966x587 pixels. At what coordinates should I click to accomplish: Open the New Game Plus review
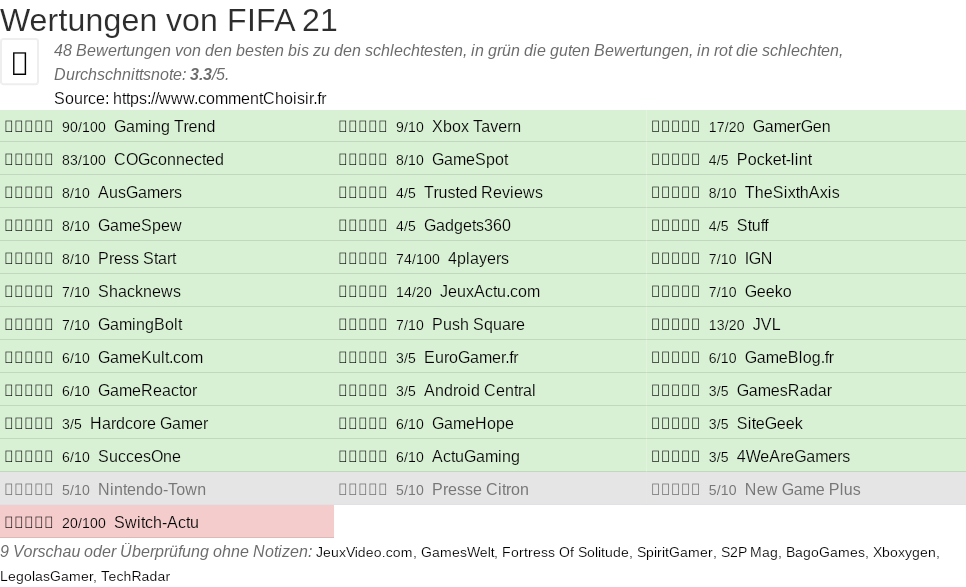[802, 490]
